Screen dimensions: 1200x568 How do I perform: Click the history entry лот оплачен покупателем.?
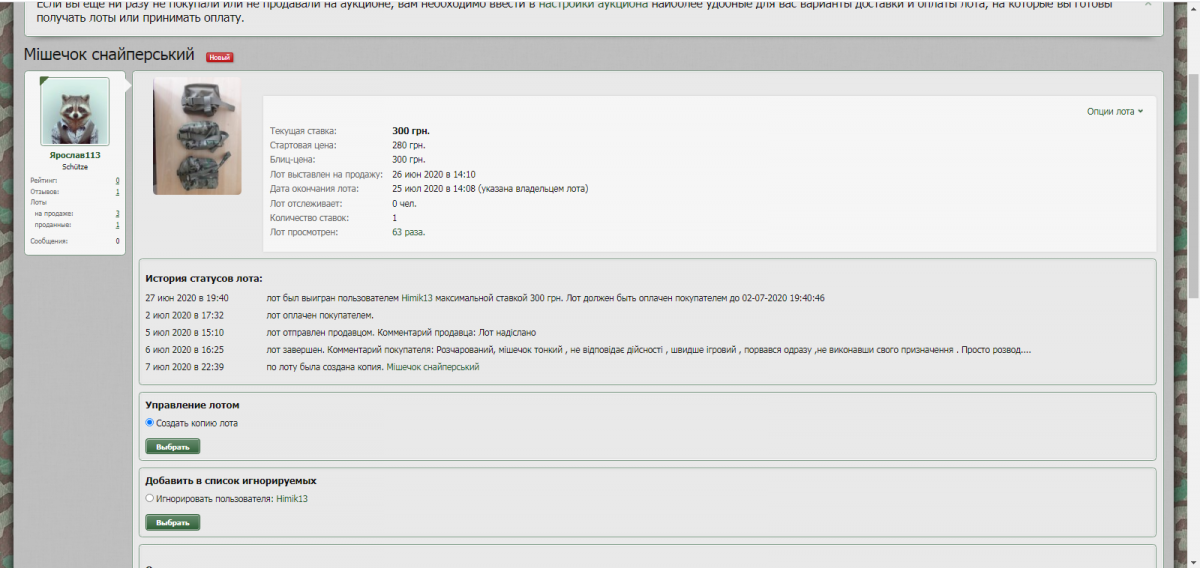[320, 315]
